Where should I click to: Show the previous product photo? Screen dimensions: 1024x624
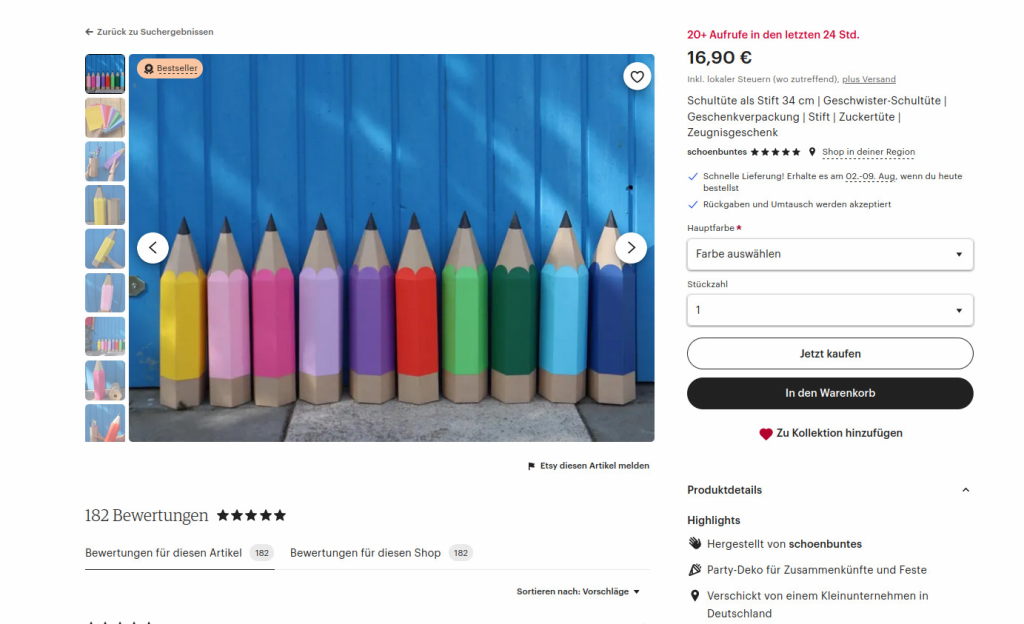(x=153, y=248)
